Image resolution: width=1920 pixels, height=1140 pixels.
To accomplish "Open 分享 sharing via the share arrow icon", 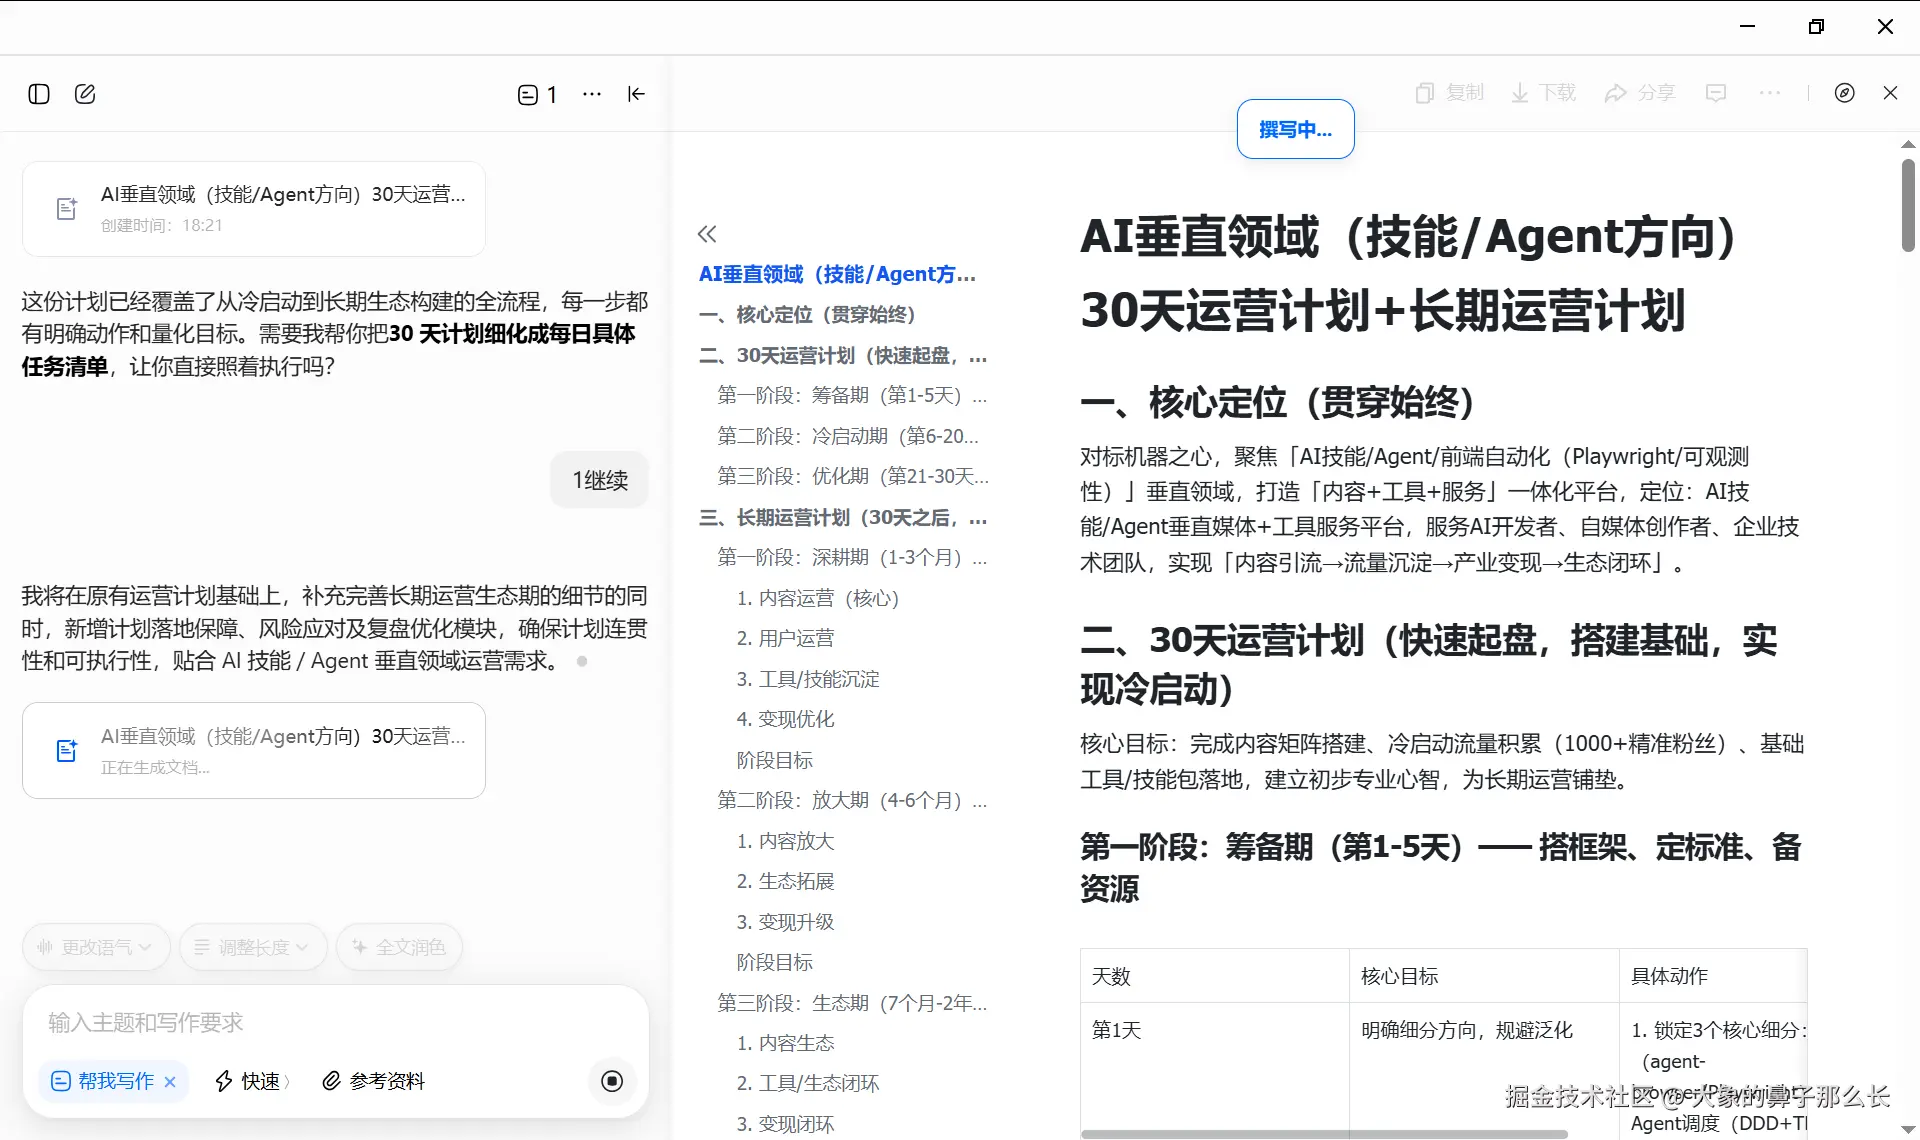I will click(1617, 92).
